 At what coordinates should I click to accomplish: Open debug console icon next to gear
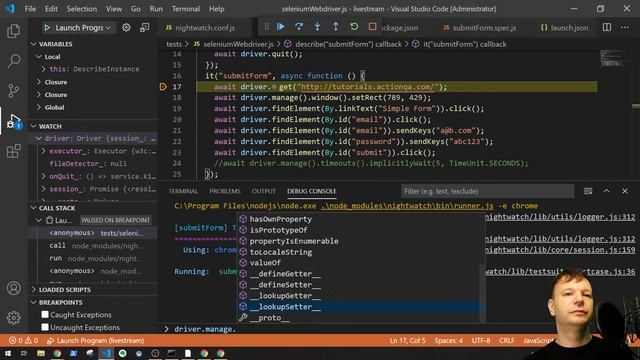pos(144,28)
